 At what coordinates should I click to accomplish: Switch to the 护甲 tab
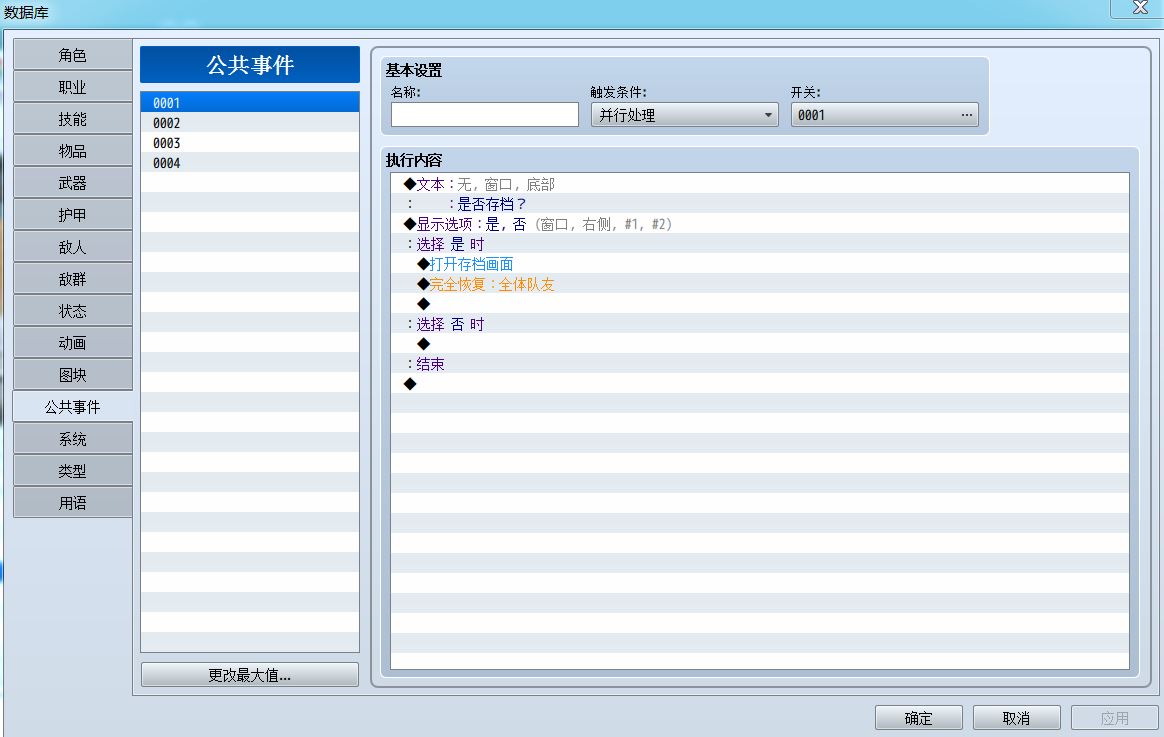click(73, 214)
